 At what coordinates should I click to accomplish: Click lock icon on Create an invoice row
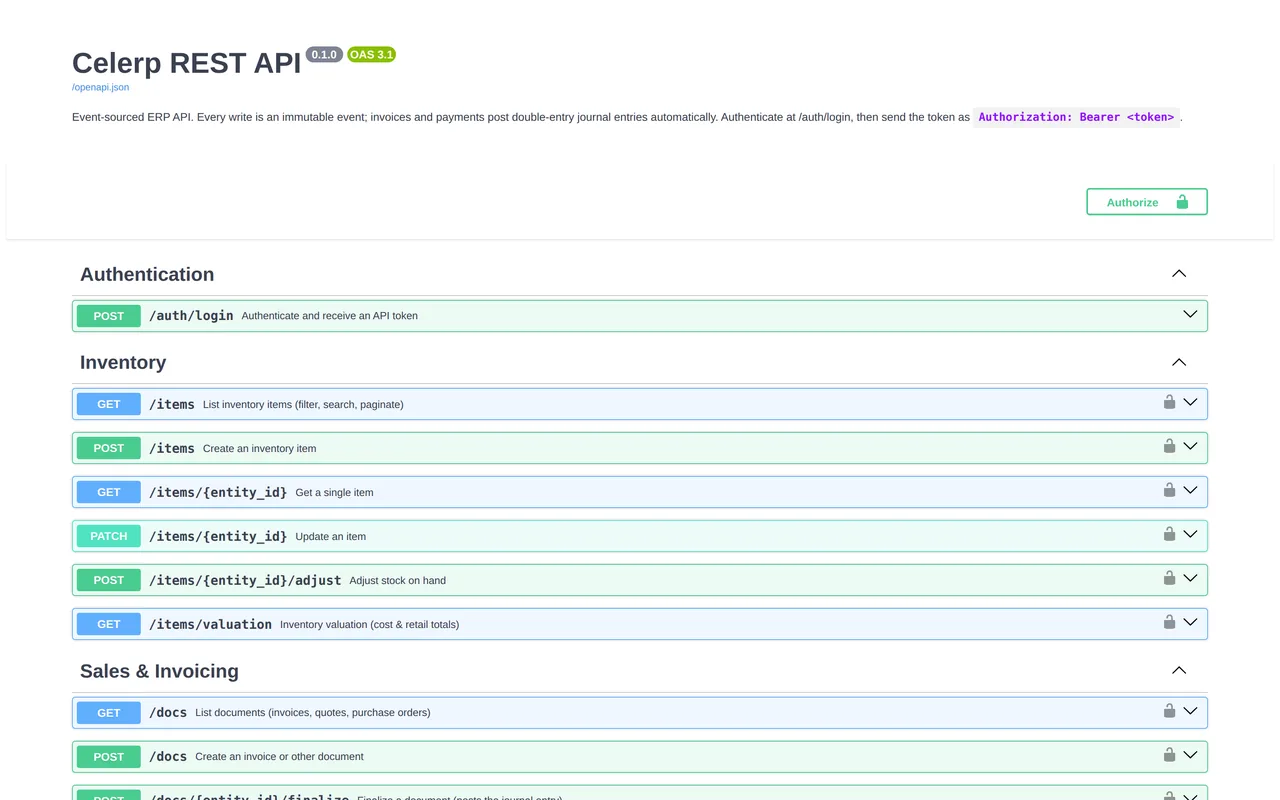coord(1169,755)
